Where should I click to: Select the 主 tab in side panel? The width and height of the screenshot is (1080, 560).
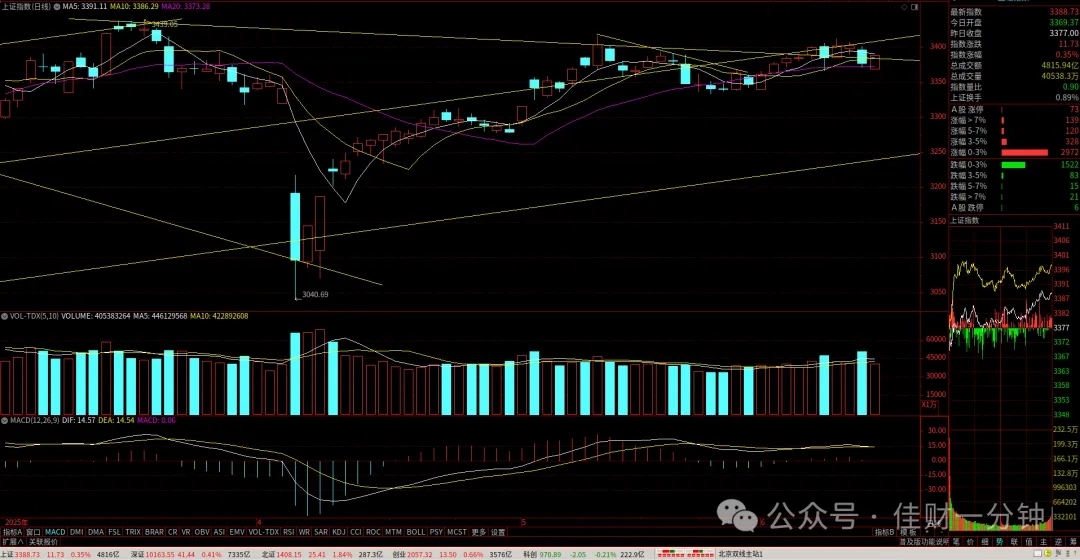click(1043, 542)
